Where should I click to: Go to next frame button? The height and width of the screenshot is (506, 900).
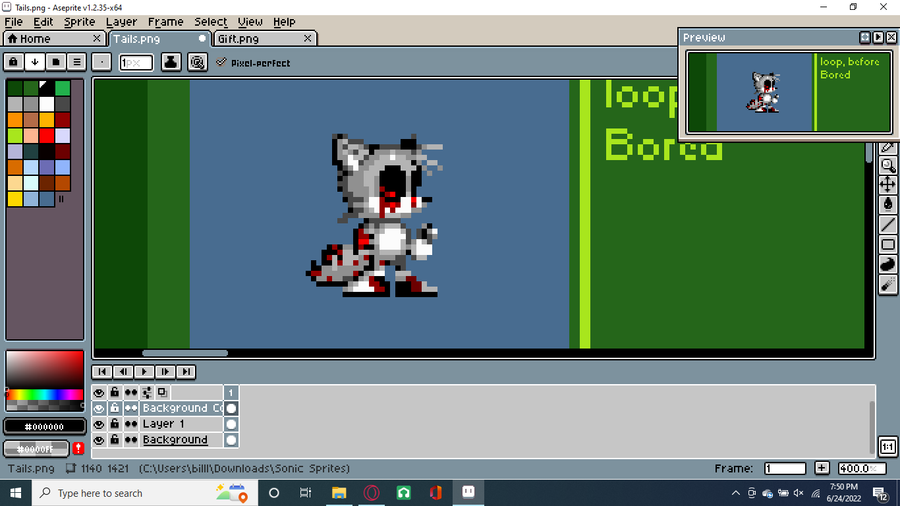[x=165, y=372]
